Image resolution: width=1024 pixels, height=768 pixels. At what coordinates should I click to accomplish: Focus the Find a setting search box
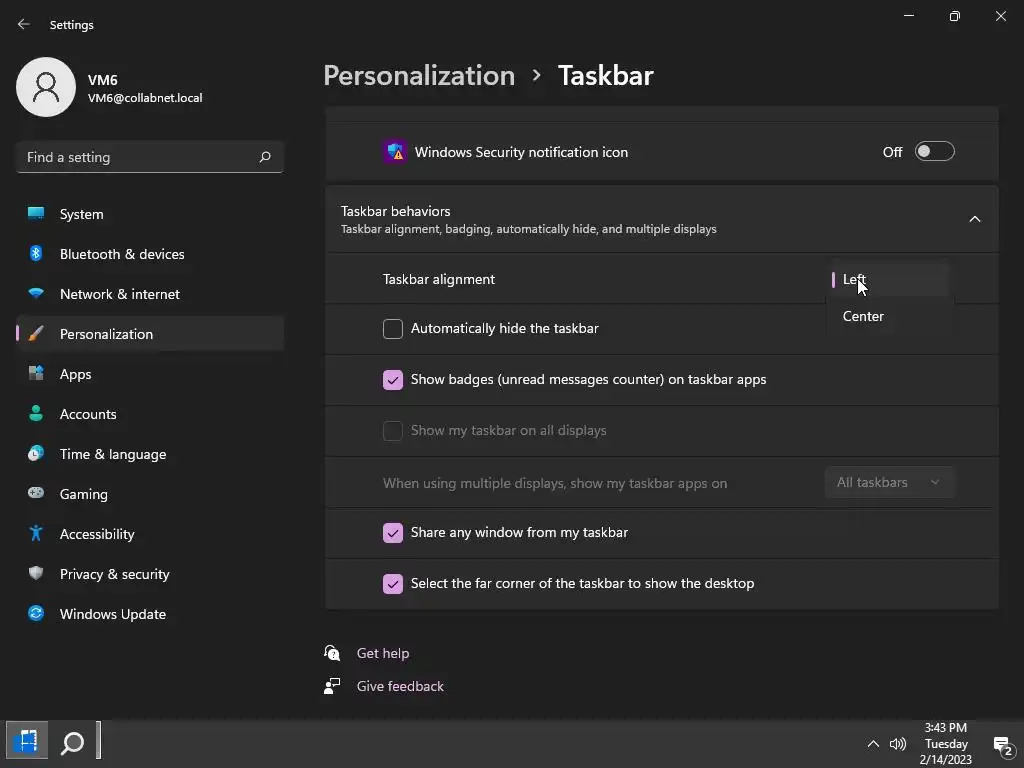click(150, 157)
